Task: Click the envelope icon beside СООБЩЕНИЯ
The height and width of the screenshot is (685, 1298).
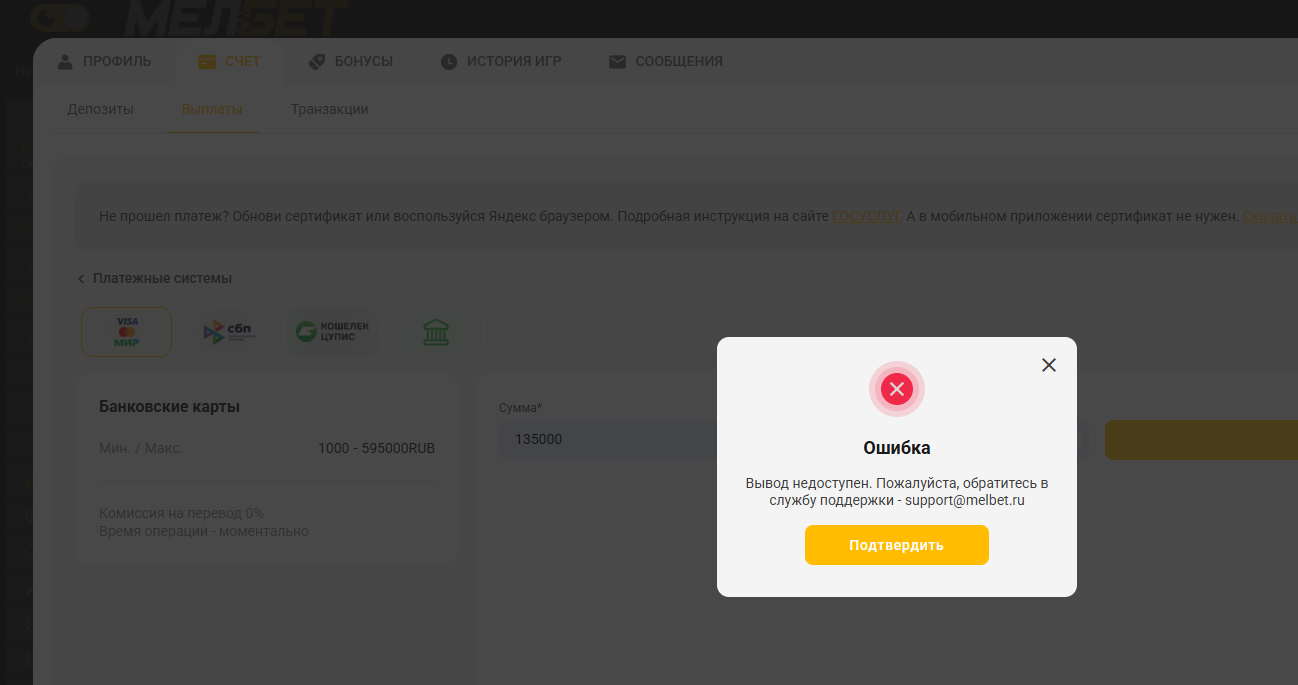Action: click(617, 61)
